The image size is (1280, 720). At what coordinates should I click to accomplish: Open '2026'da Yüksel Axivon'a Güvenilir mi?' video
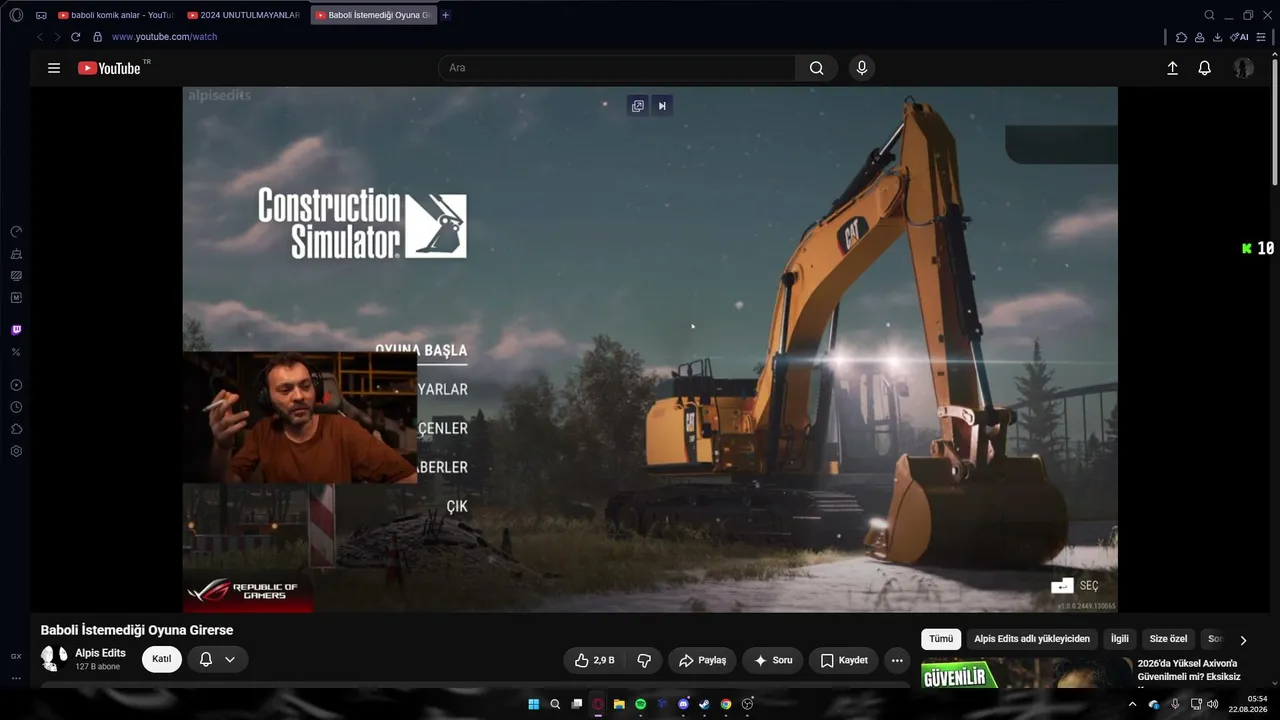click(x=1190, y=672)
